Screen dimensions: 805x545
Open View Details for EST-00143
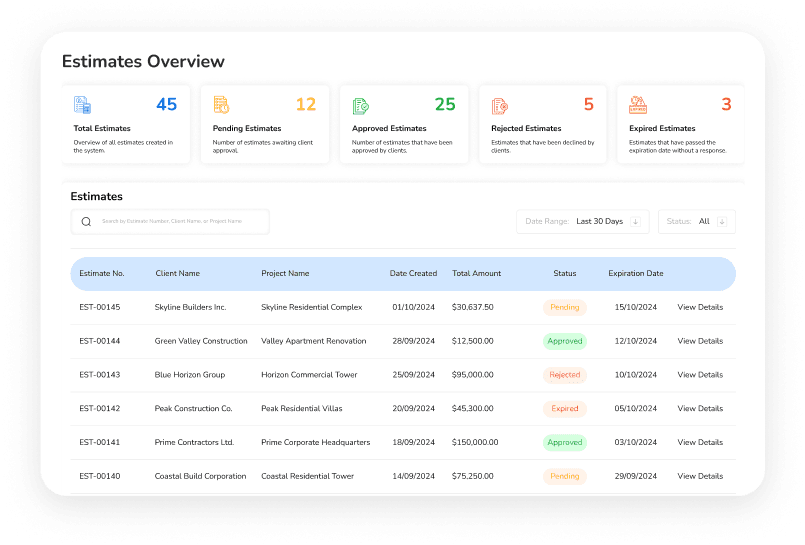click(x=700, y=375)
